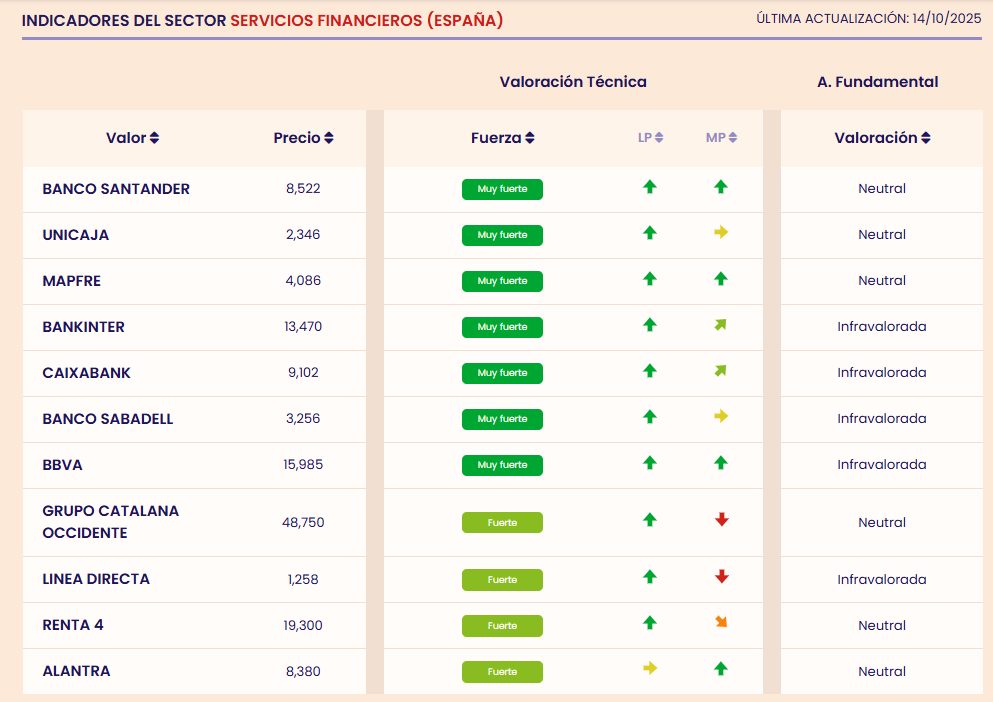Click Linea Directa MP red down arrow
This screenshot has width=993, height=702.
pyautogui.click(x=721, y=577)
